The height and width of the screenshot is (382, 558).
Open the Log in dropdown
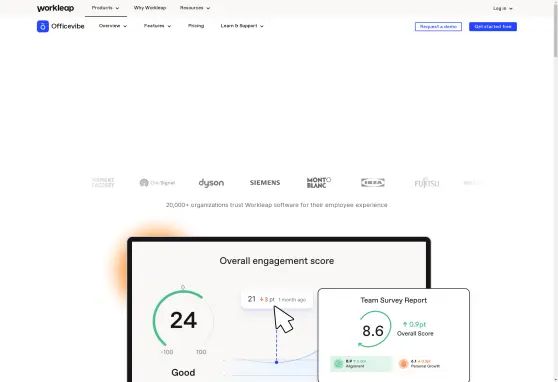[x=503, y=8]
